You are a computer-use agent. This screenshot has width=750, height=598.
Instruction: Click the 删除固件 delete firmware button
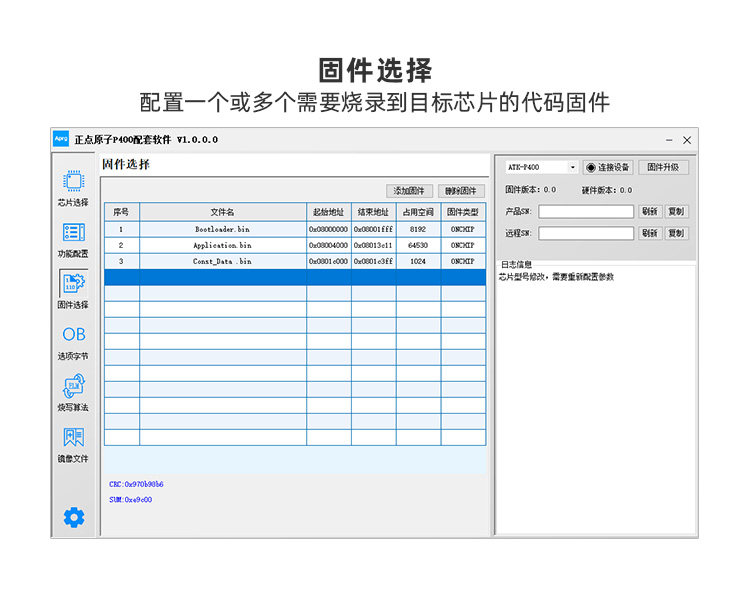461,191
